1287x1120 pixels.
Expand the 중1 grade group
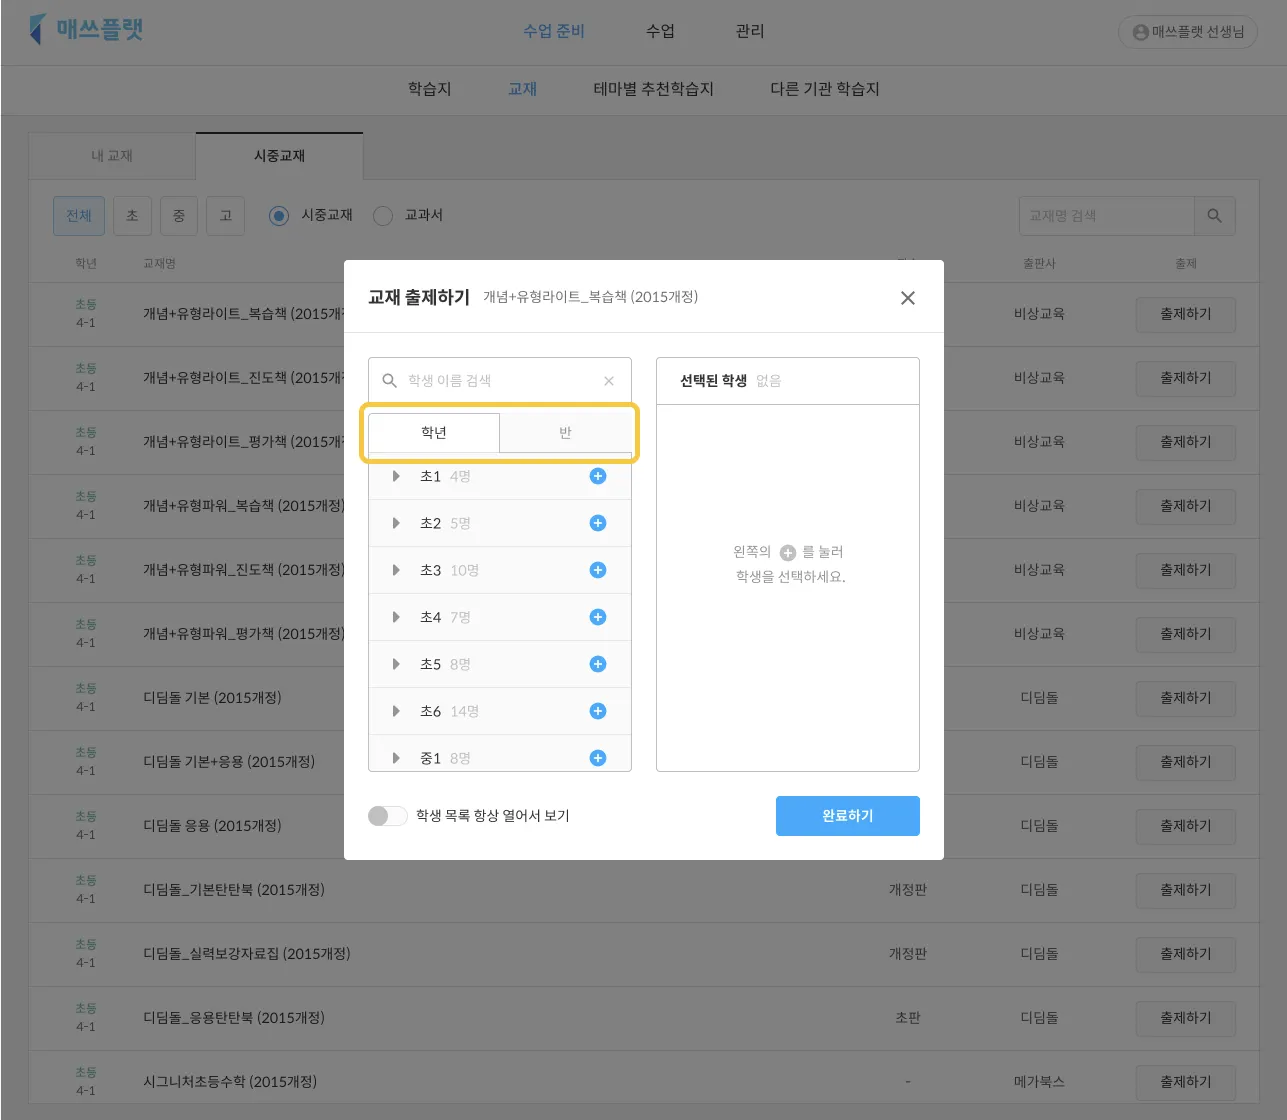coord(396,758)
